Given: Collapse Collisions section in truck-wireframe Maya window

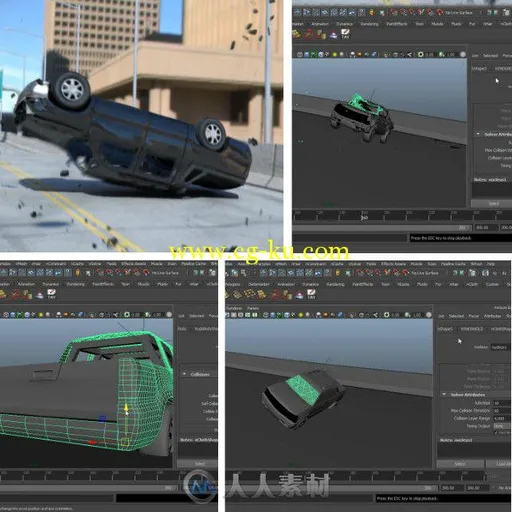Looking at the screenshot, I should pos(184,374).
